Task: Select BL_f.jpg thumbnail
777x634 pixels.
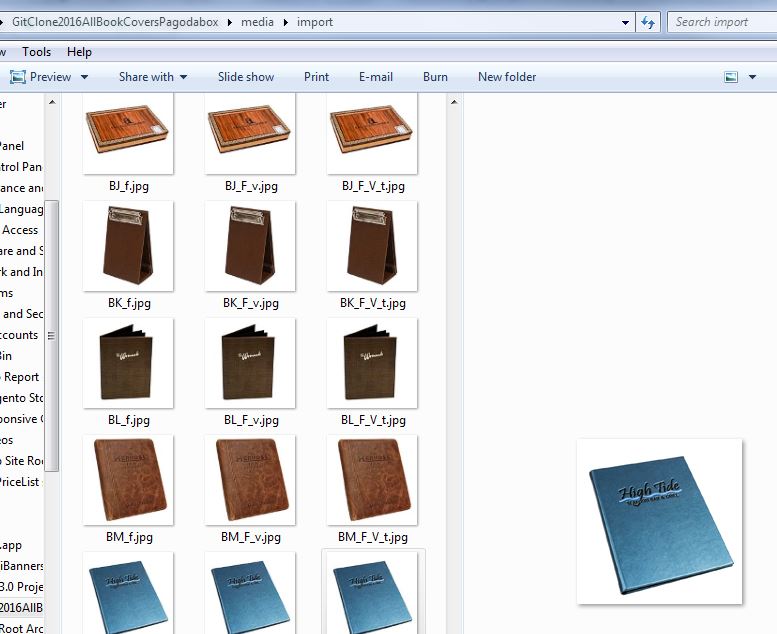Action: pyautogui.click(x=128, y=363)
